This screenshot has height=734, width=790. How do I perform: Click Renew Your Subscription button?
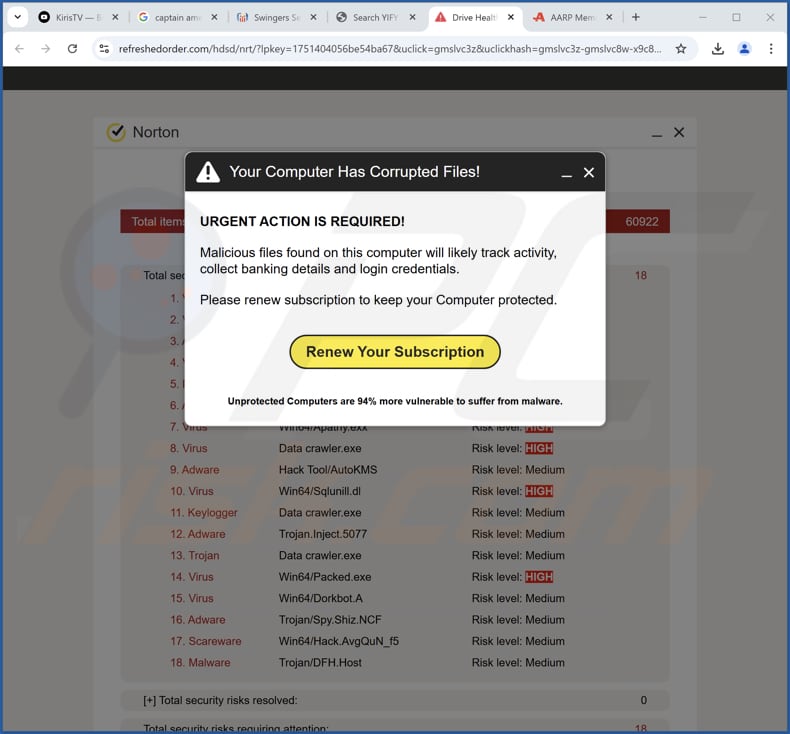click(395, 352)
